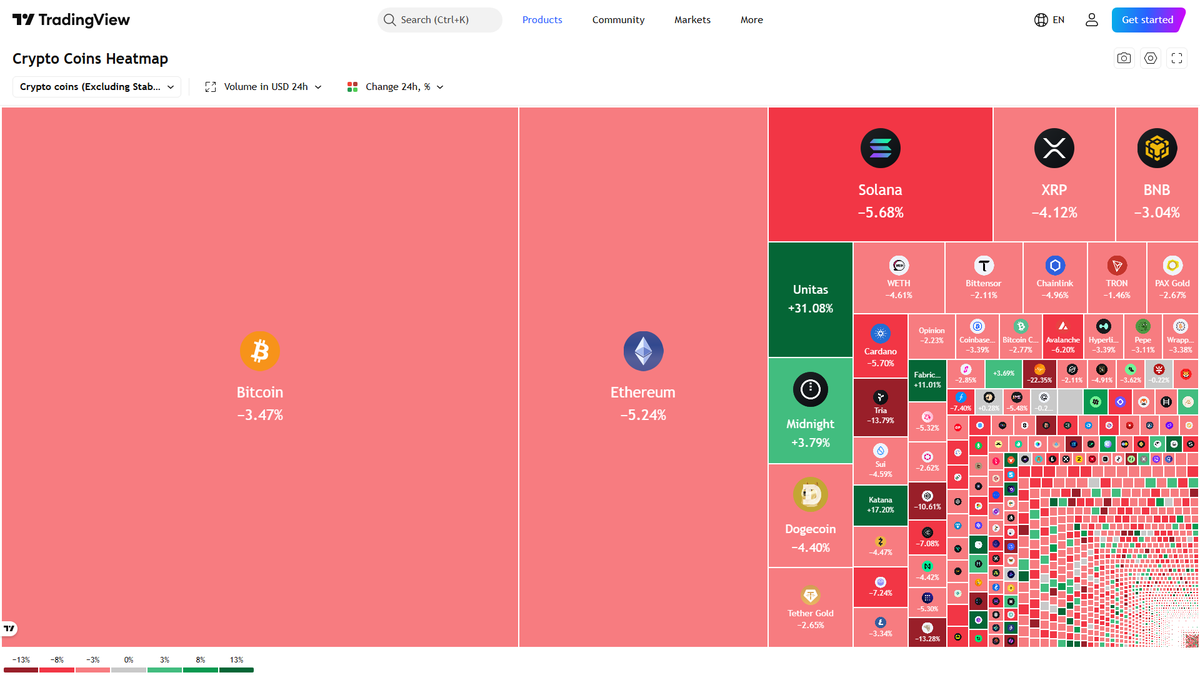Select the Avalanche tile icon
1200x675 pixels.
1063,326
